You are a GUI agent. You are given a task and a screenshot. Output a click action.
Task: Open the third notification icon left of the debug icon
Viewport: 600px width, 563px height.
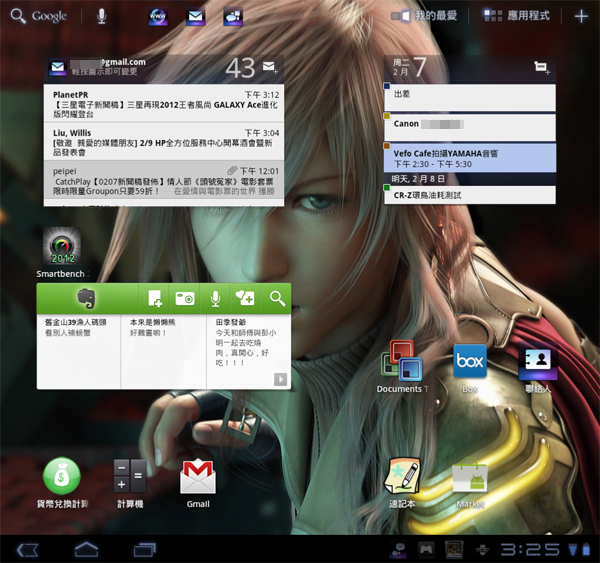[454, 550]
